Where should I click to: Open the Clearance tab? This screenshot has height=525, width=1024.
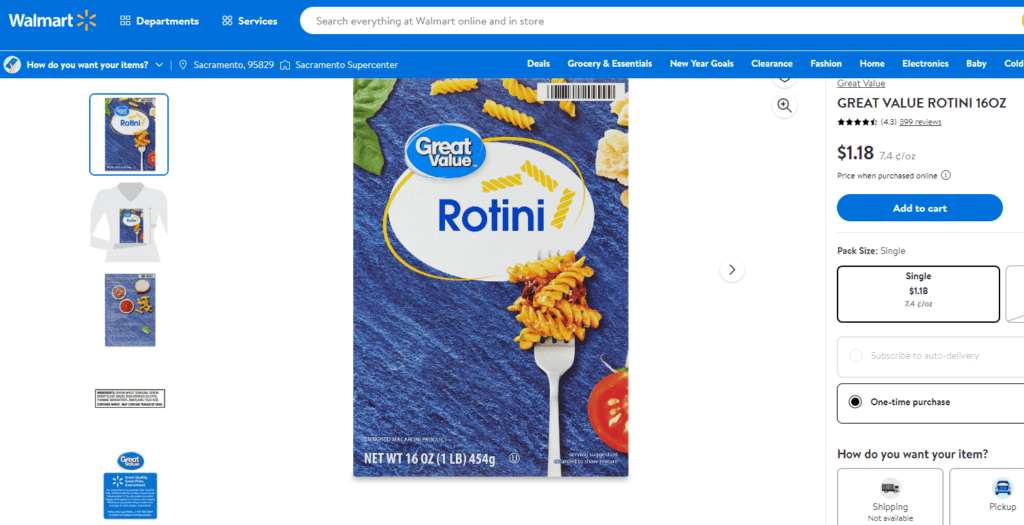point(771,64)
